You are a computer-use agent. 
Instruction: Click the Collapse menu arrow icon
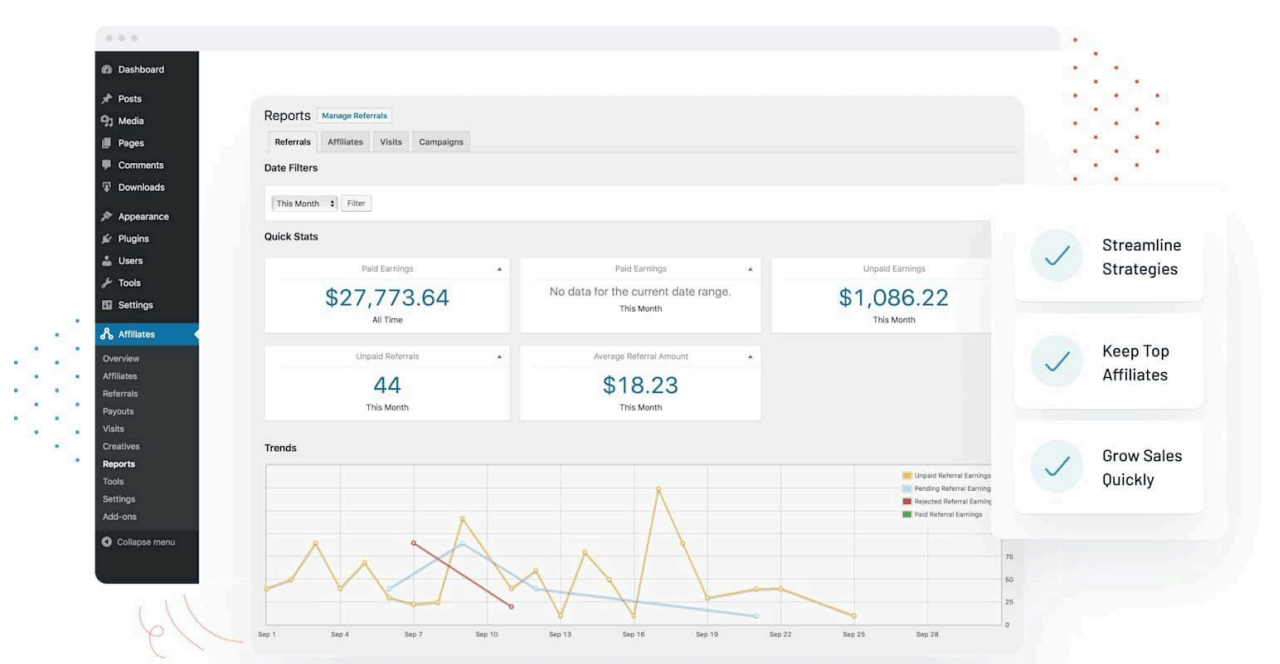click(x=107, y=542)
